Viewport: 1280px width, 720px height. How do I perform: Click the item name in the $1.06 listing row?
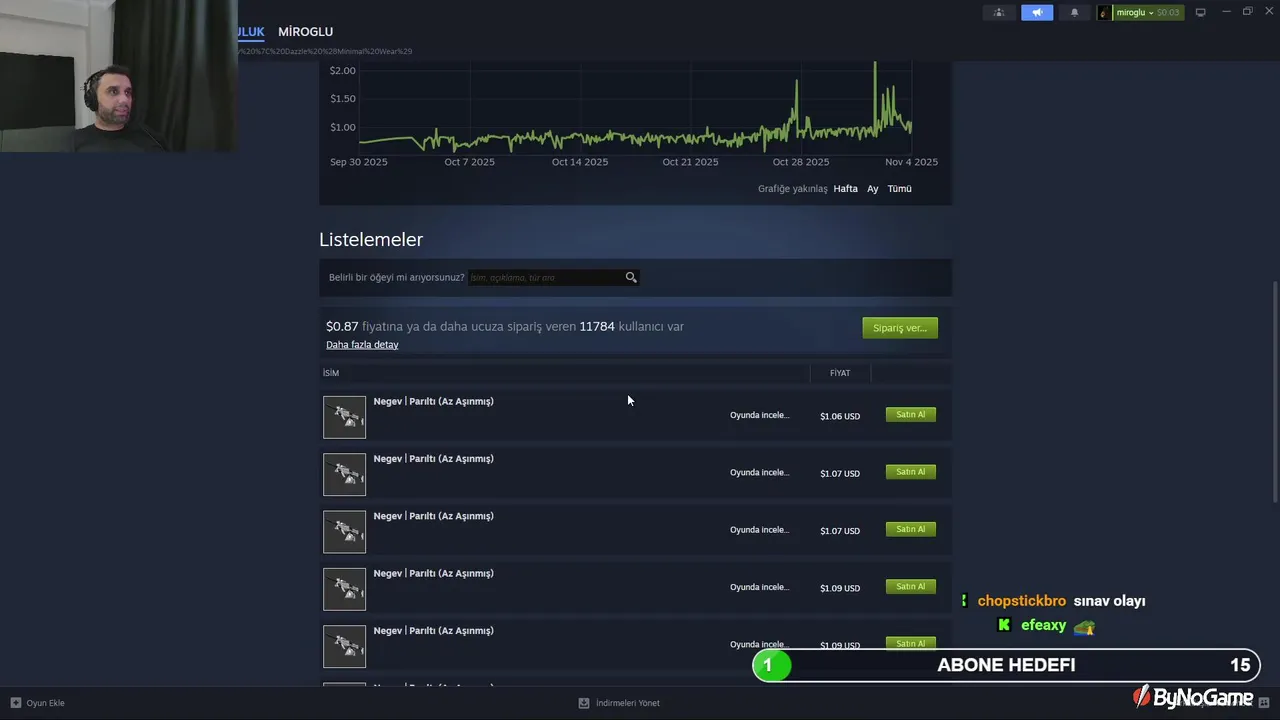pyautogui.click(x=433, y=401)
